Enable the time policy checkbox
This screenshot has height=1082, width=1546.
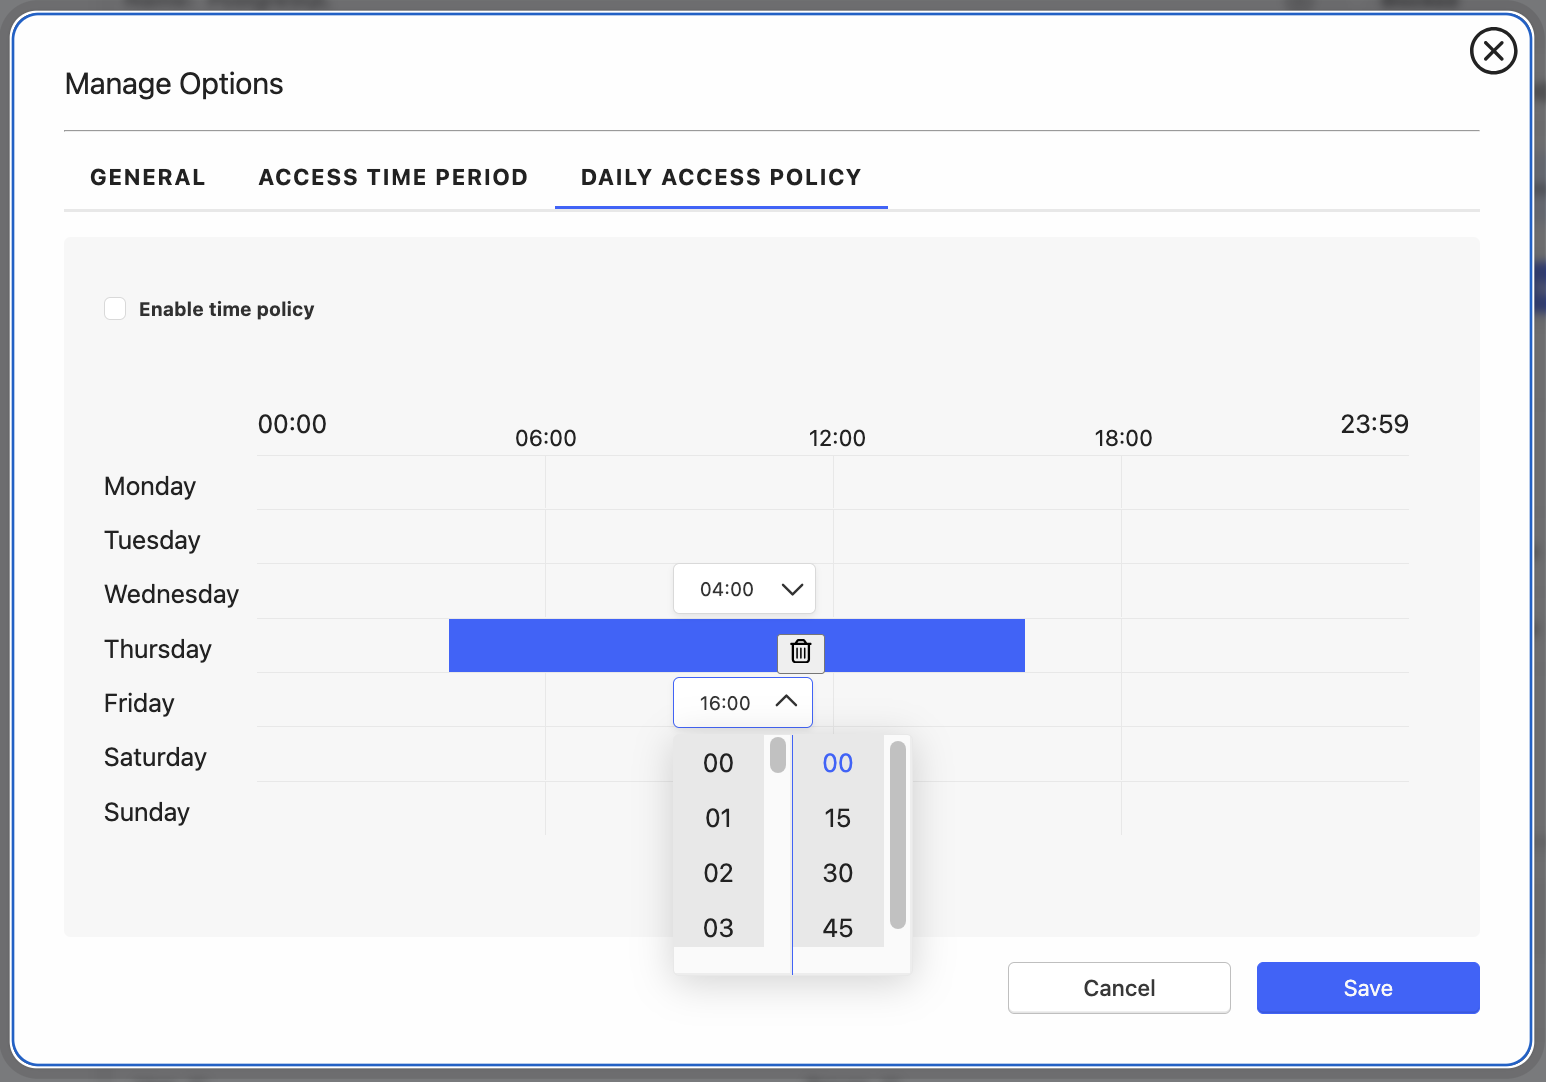point(116,309)
